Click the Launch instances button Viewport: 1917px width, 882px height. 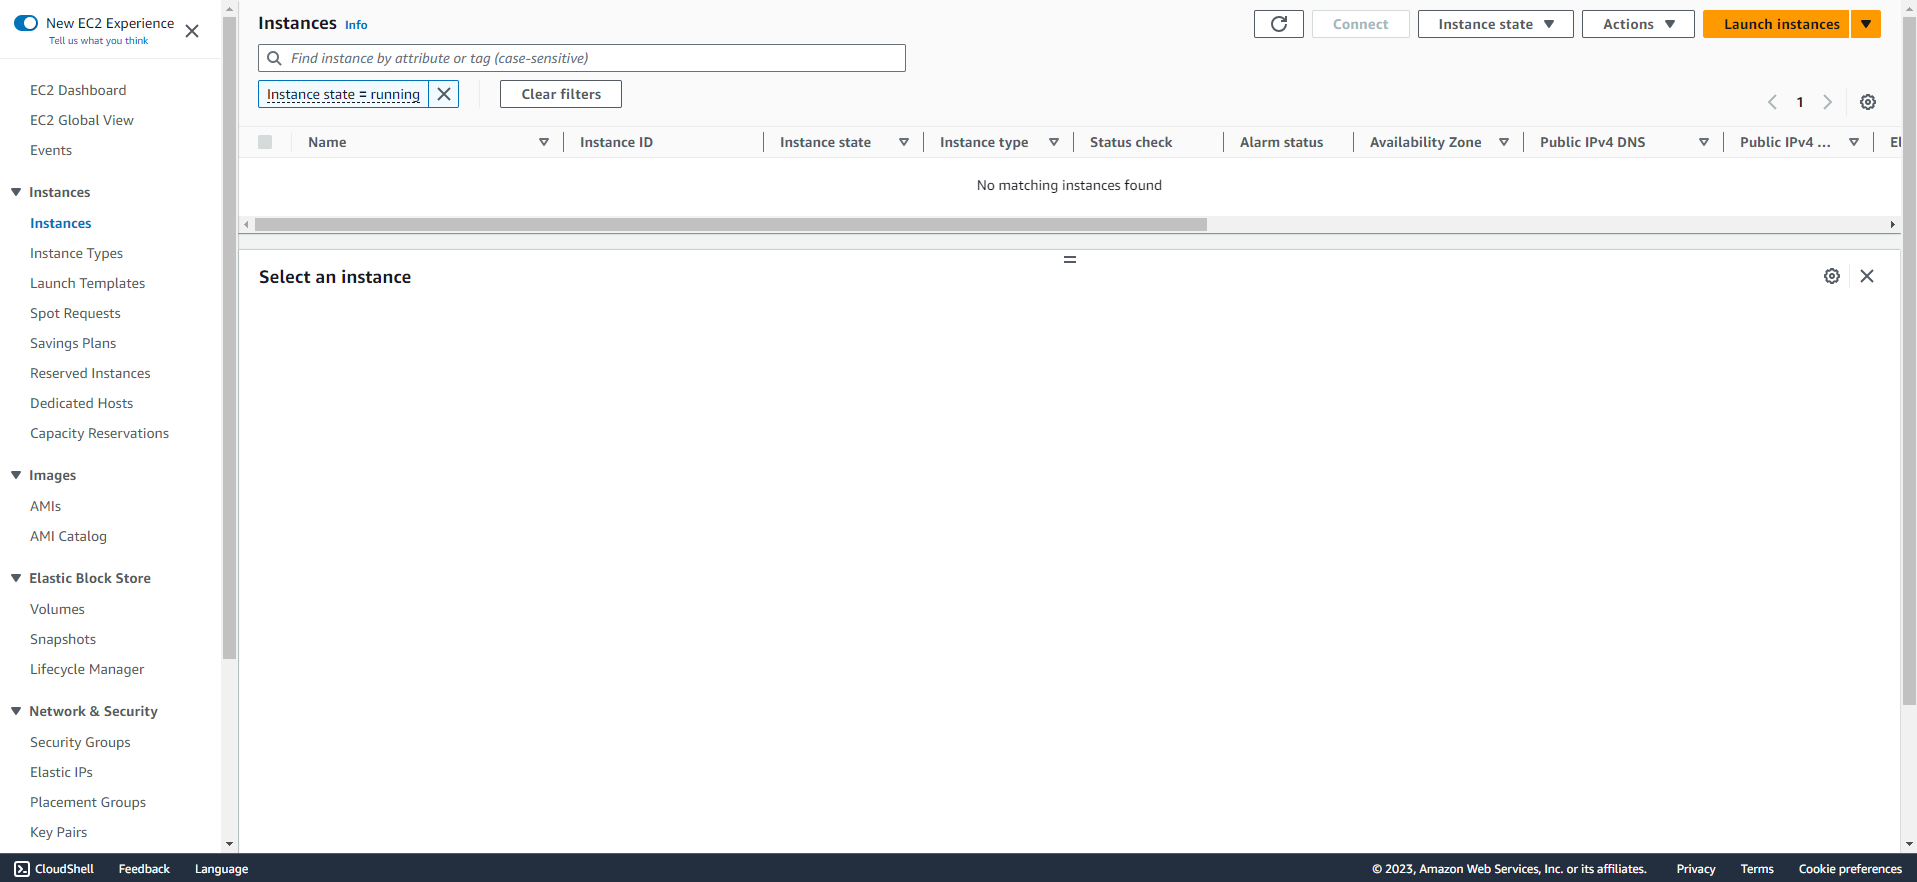(1776, 24)
